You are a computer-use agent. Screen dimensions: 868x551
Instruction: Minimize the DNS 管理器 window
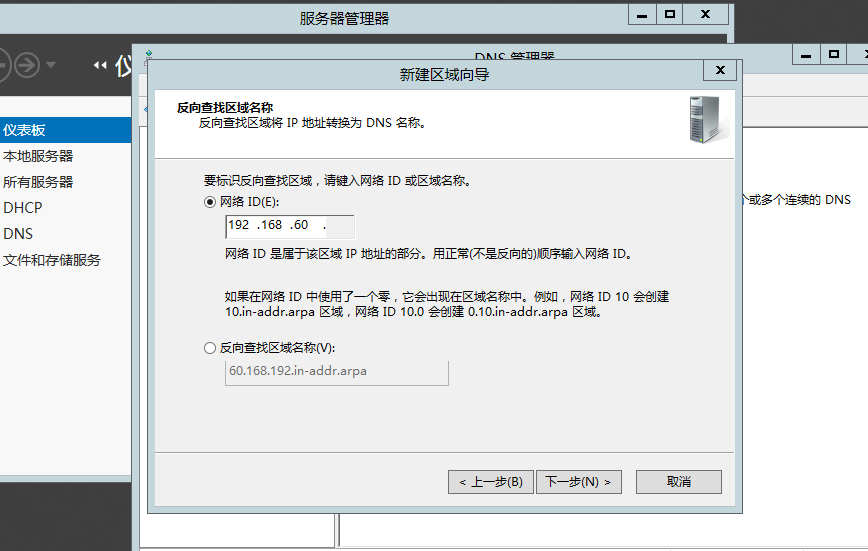coord(806,55)
